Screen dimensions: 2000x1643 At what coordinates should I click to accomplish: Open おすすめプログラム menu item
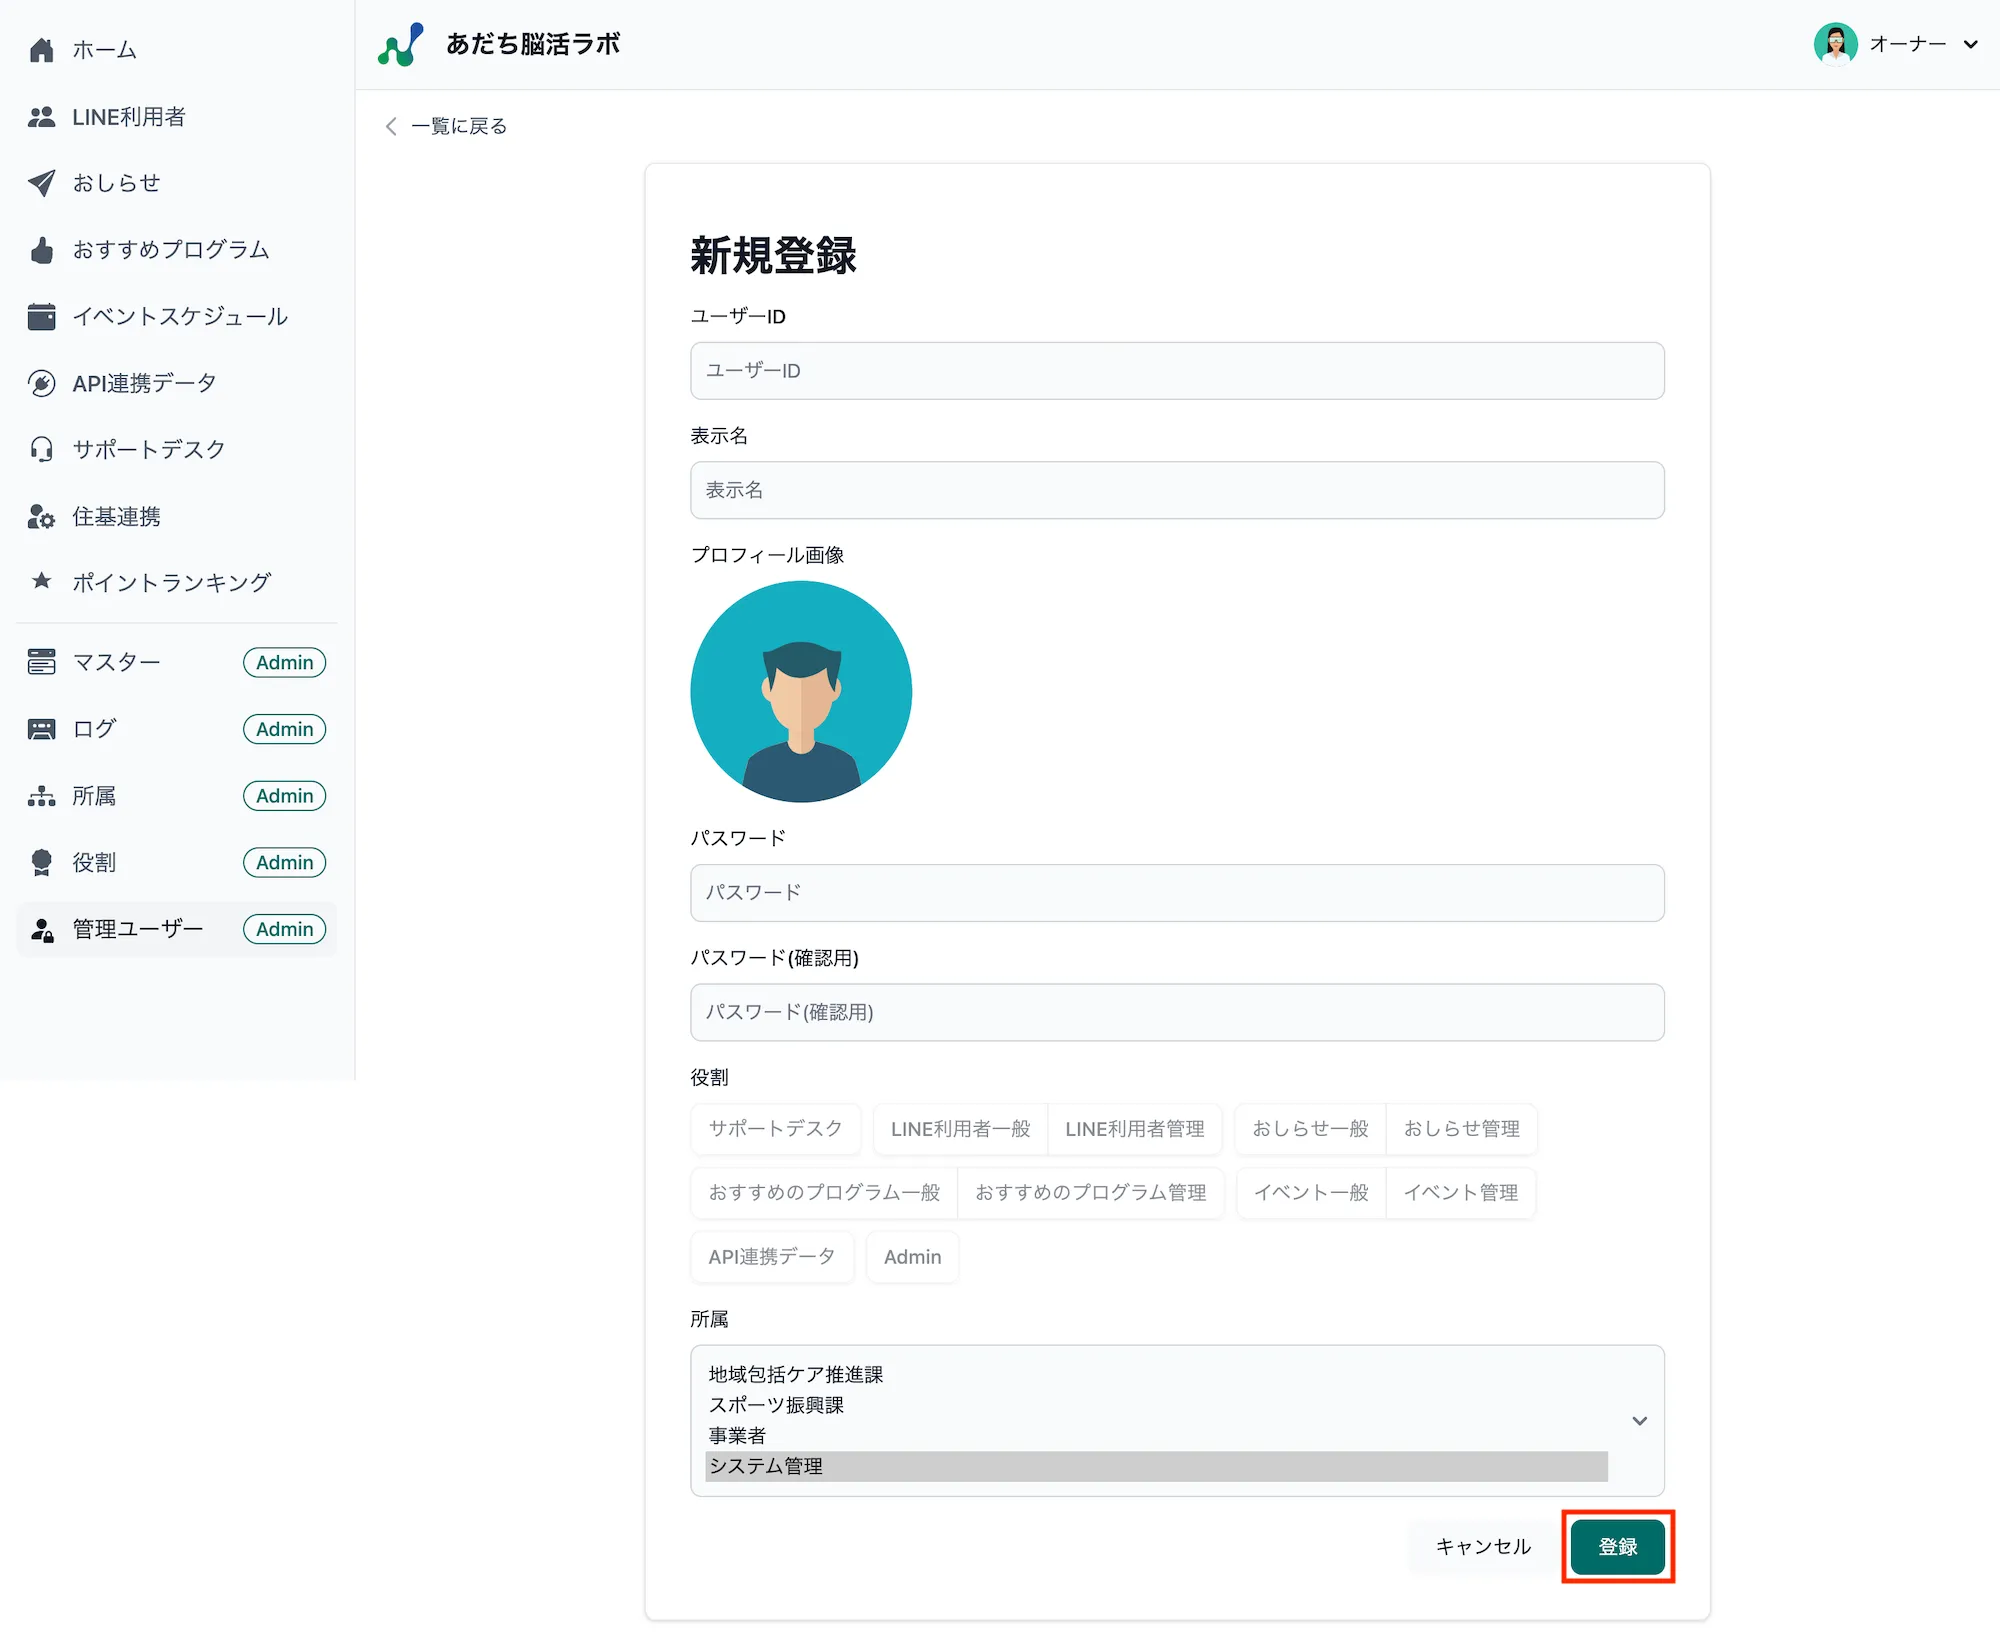coord(177,250)
